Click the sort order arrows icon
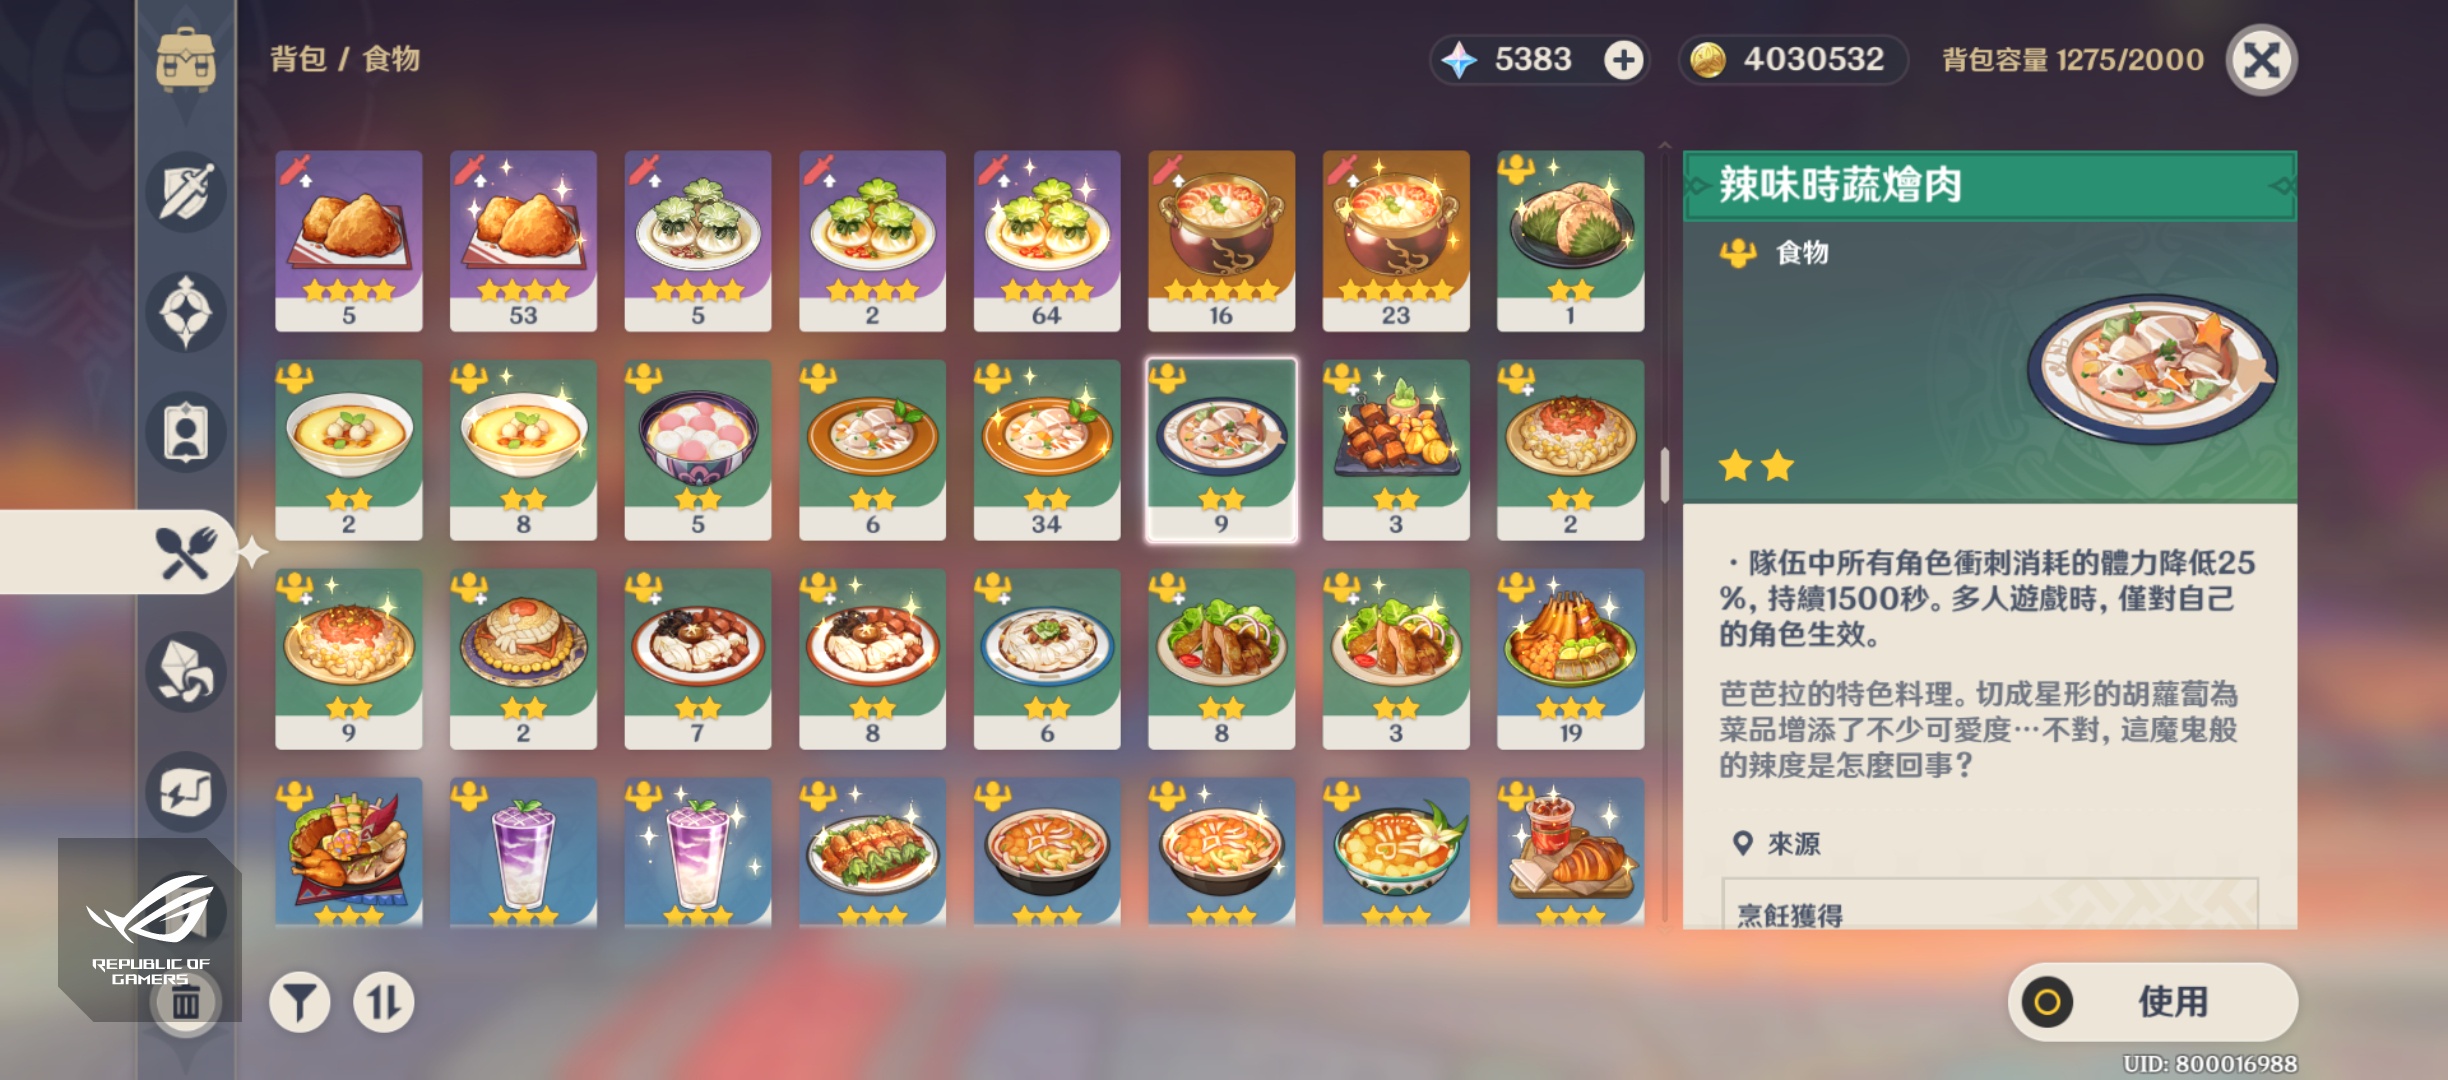Viewport: 2448px width, 1080px height. pyautogui.click(x=384, y=1002)
